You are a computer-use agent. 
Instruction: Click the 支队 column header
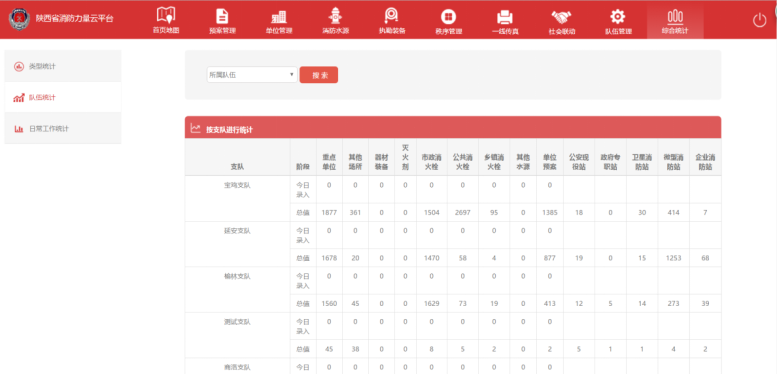[x=237, y=167]
